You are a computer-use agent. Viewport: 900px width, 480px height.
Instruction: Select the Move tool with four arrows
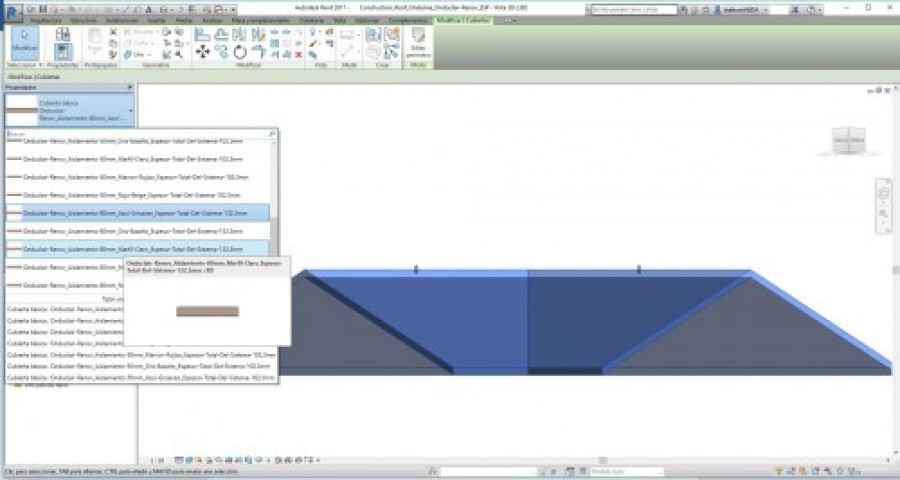coord(202,53)
